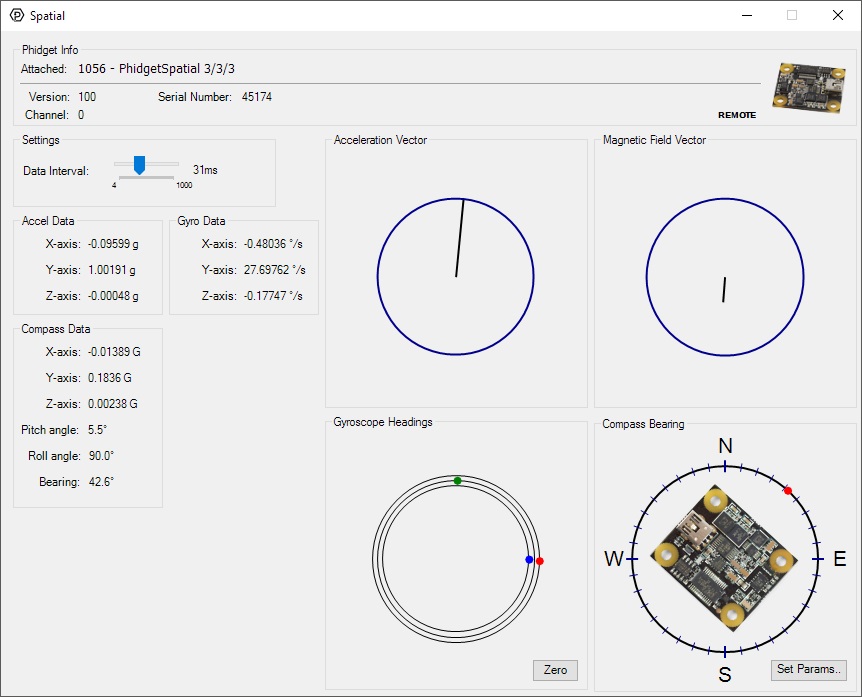Click the red dot in Gyroscope Headings
862x697 pixels.
tap(540, 561)
